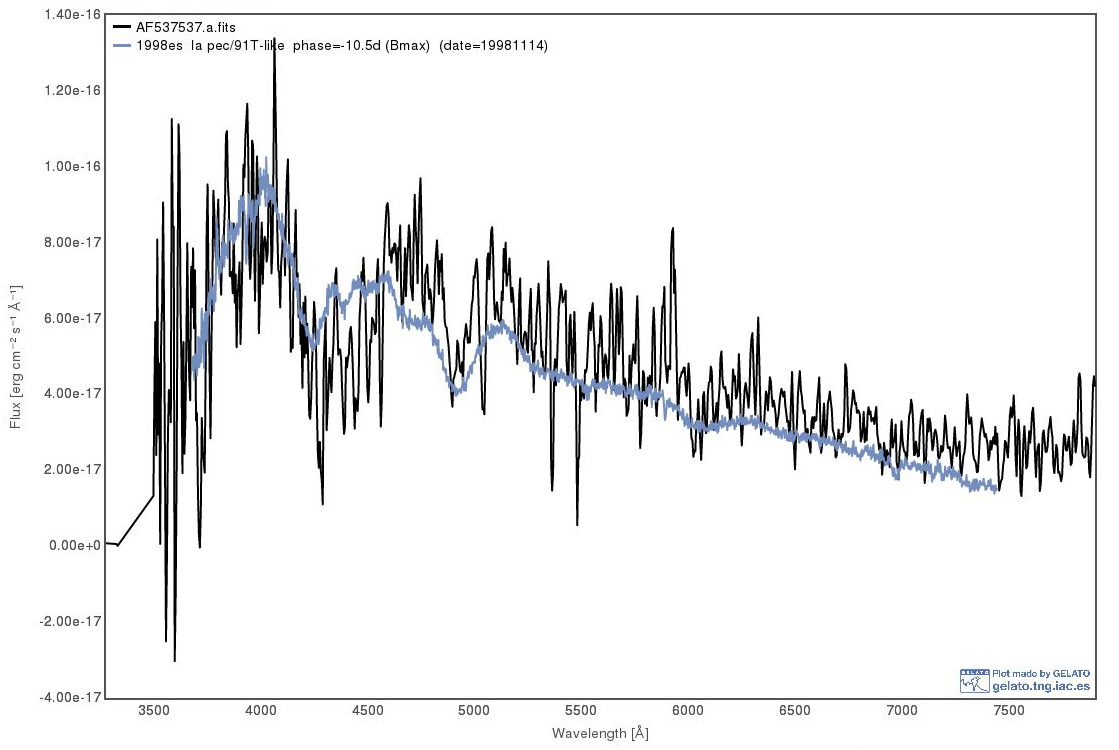
Task: Click the -4.00e-17 flux tick label
Action: point(71,697)
